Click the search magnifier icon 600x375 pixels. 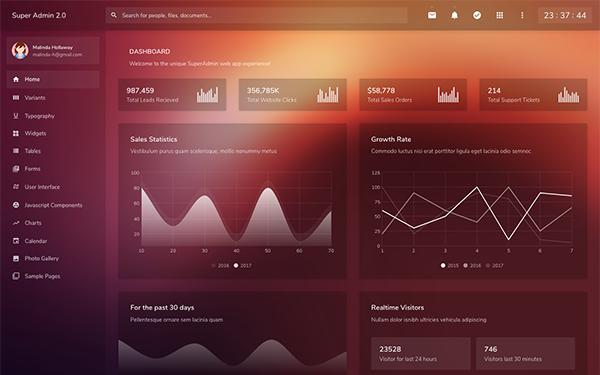pyautogui.click(x=114, y=15)
